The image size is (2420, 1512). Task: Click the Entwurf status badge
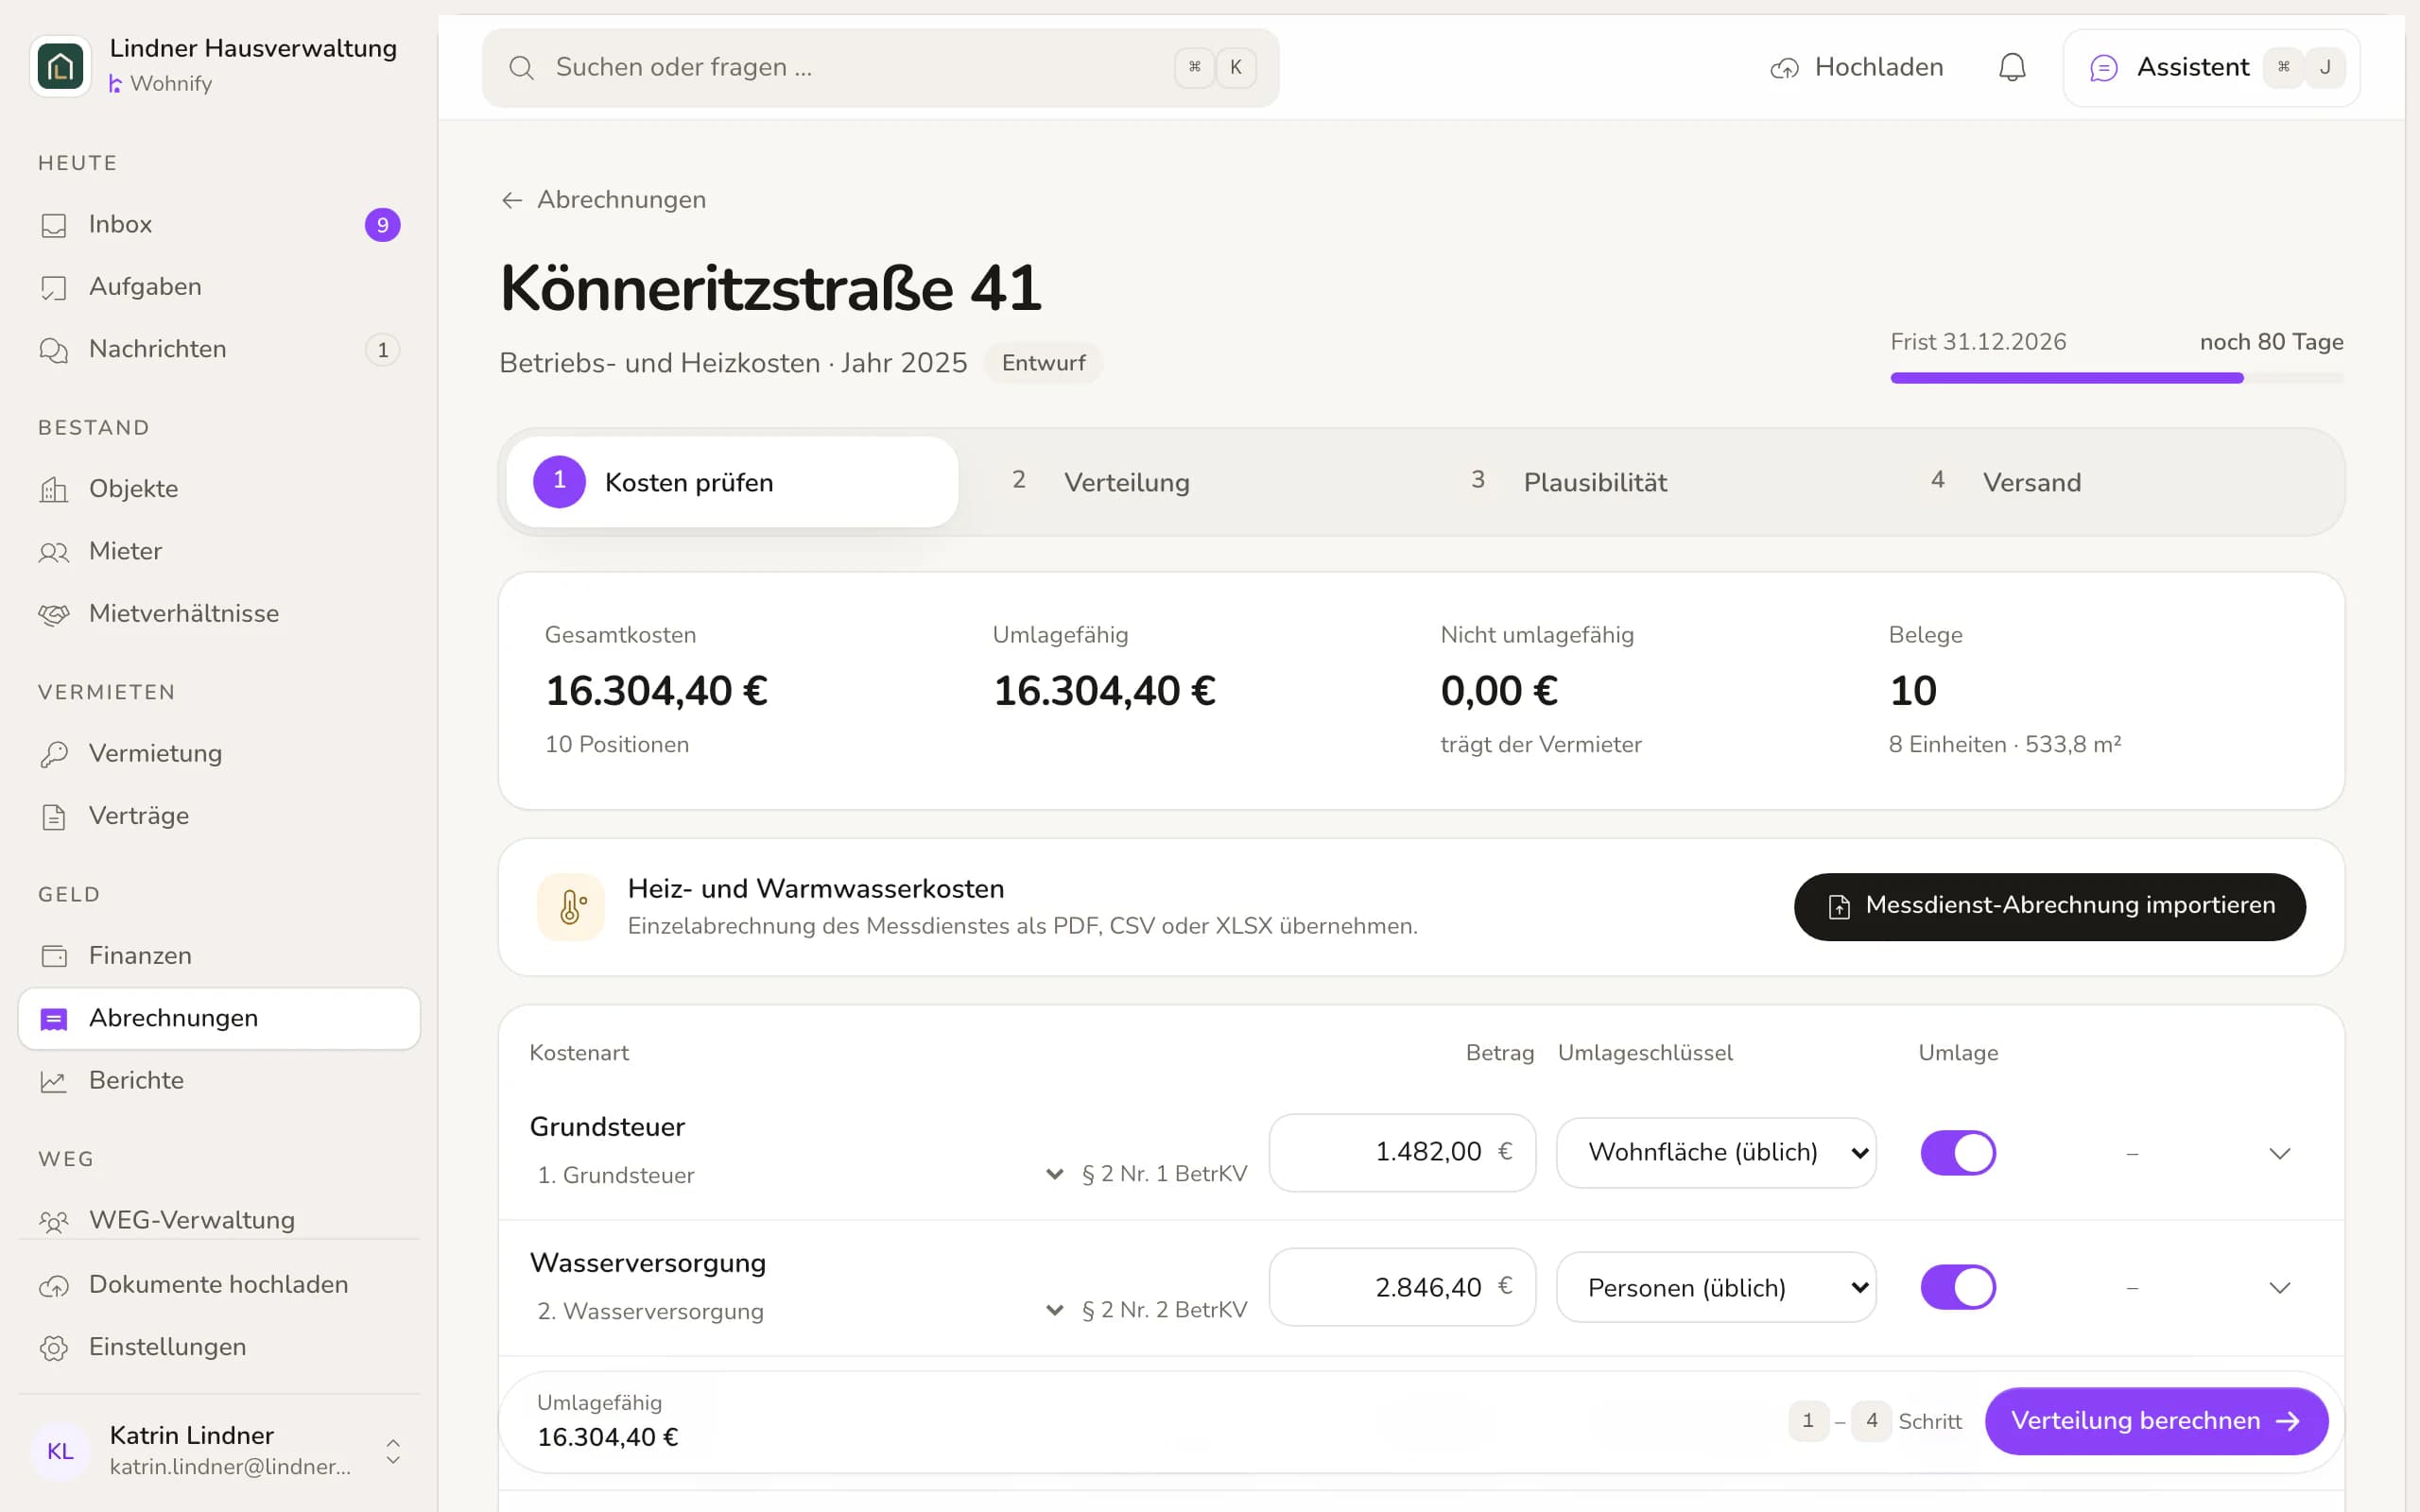tap(1043, 363)
